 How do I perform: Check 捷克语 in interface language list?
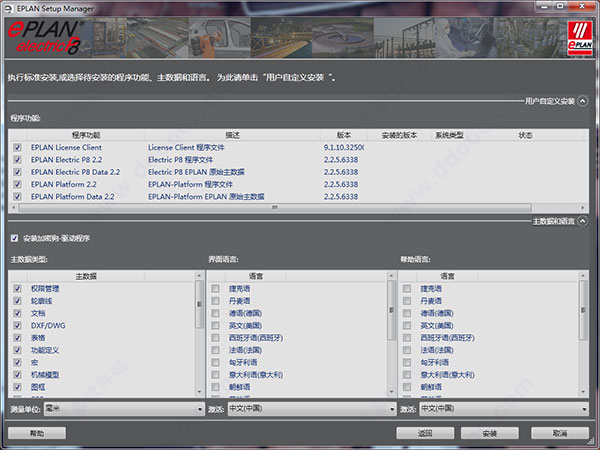pyautogui.click(x=215, y=289)
